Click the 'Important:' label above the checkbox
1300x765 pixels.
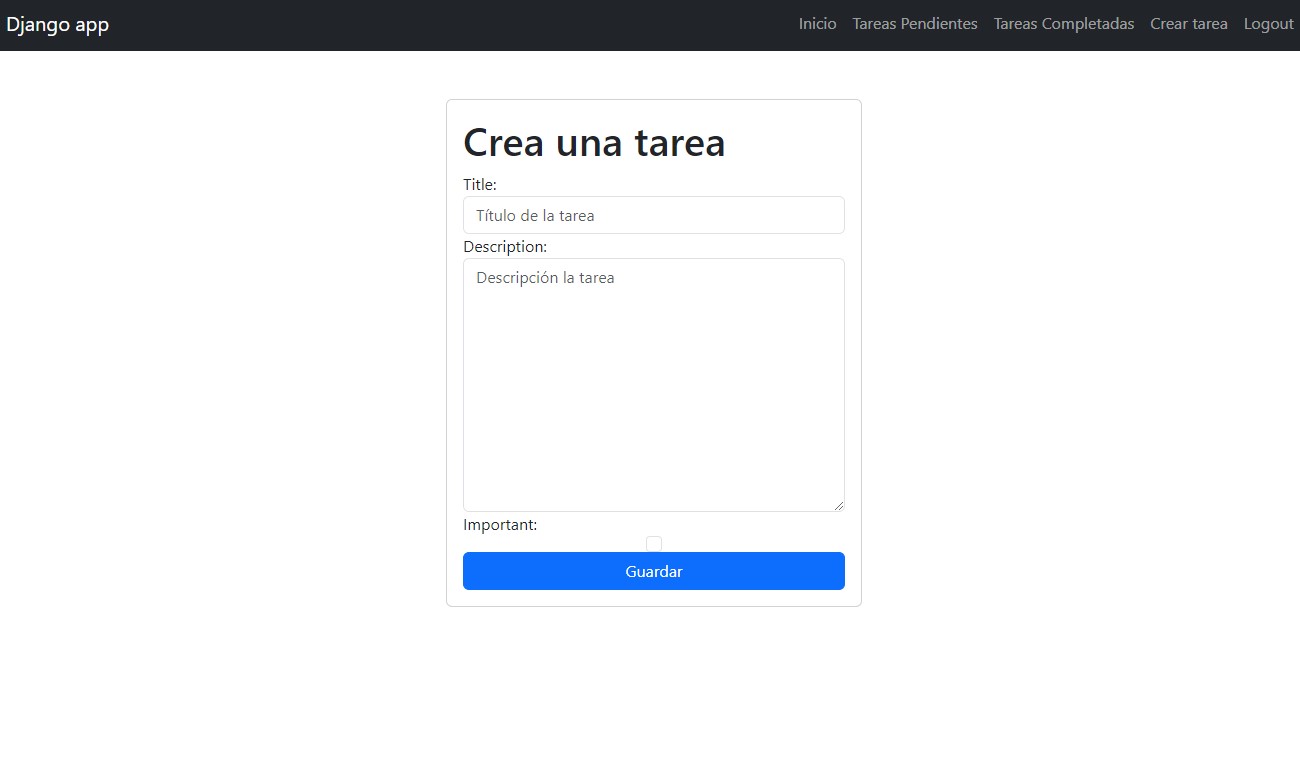(500, 524)
